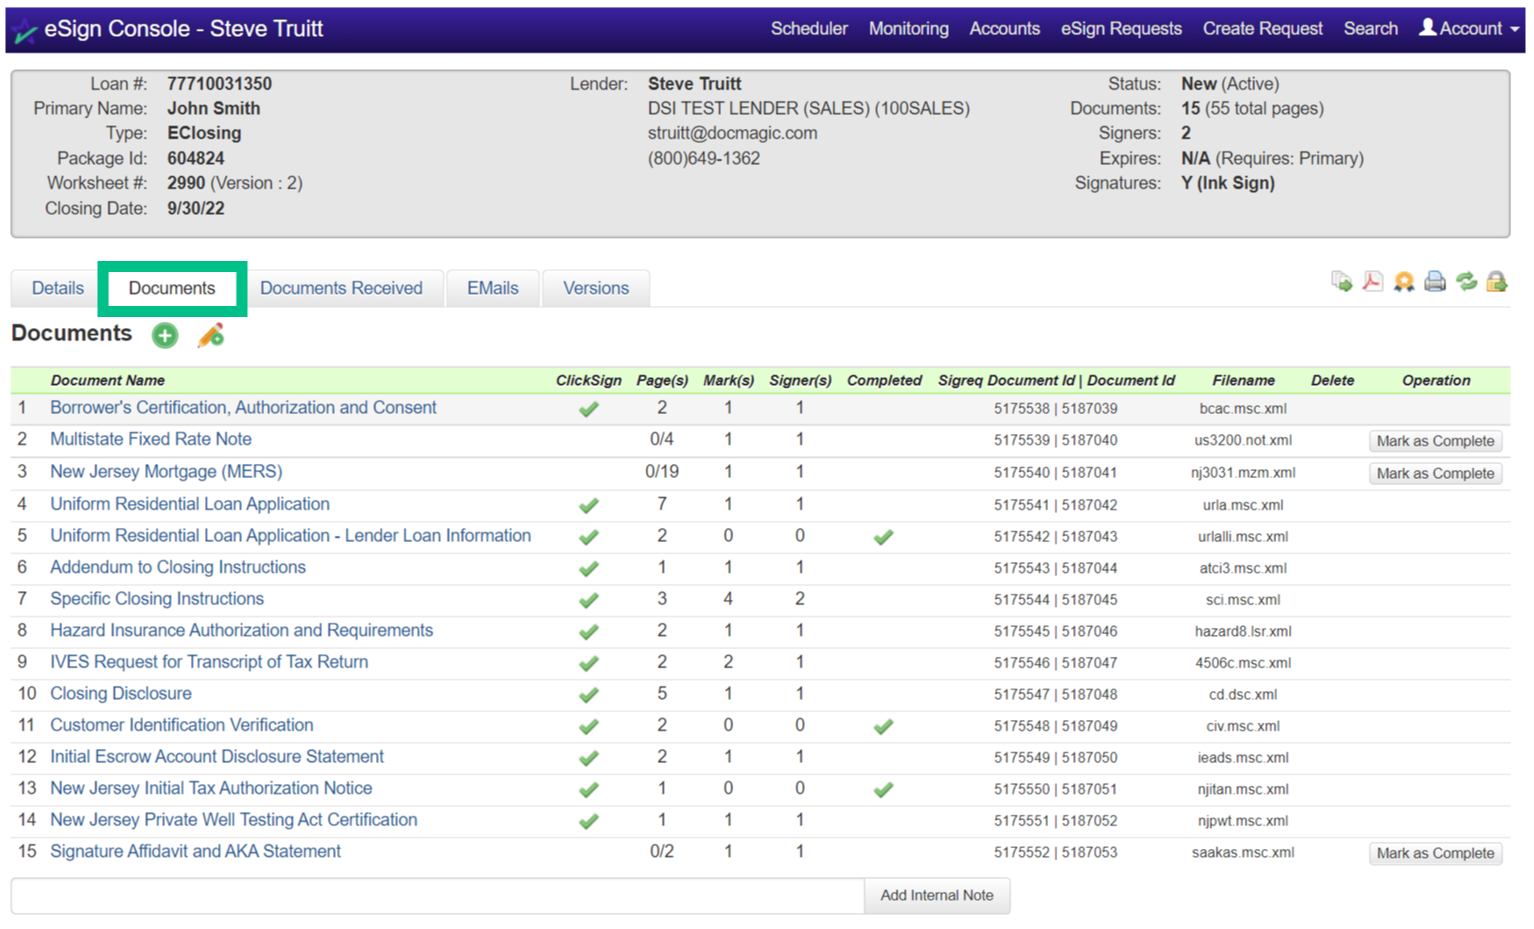Viewport: 1534px width, 929px height.
Task: Click ClickSign checkmark for Hazard Insurance row
Action: point(589,632)
